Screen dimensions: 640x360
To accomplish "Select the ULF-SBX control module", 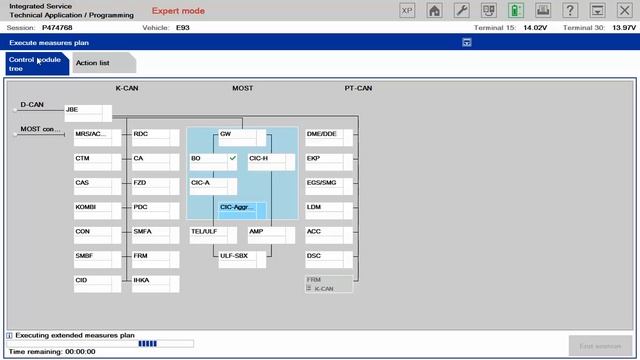I will pos(242,260).
